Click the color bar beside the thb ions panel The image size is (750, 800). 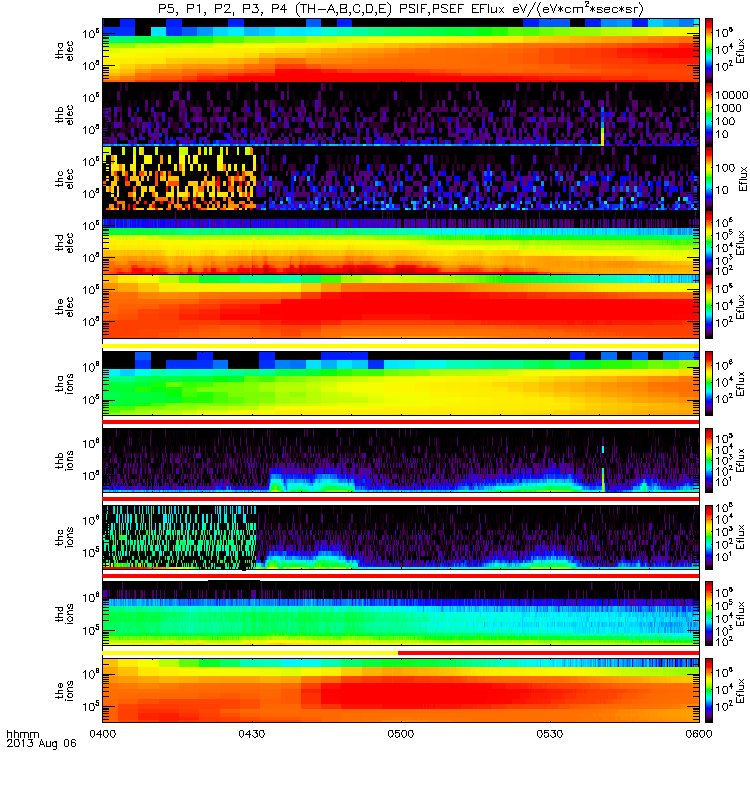pyautogui.click(x=709, y=460)
